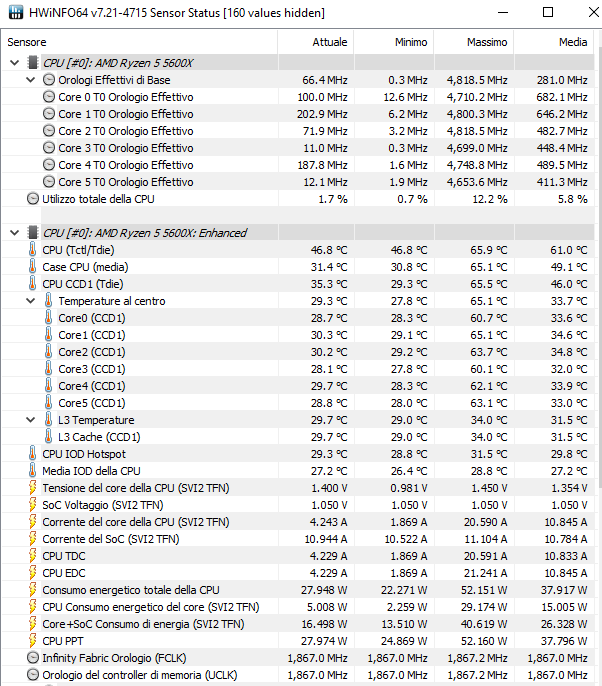
Task: Click the clock icon beside Core 0 T0 Orologio Effettivo
Action: [x=49, y=97]
